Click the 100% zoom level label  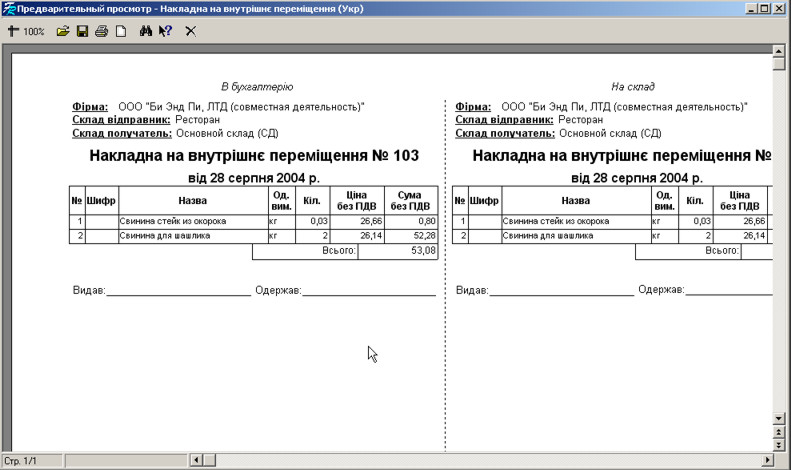(34, 32)
